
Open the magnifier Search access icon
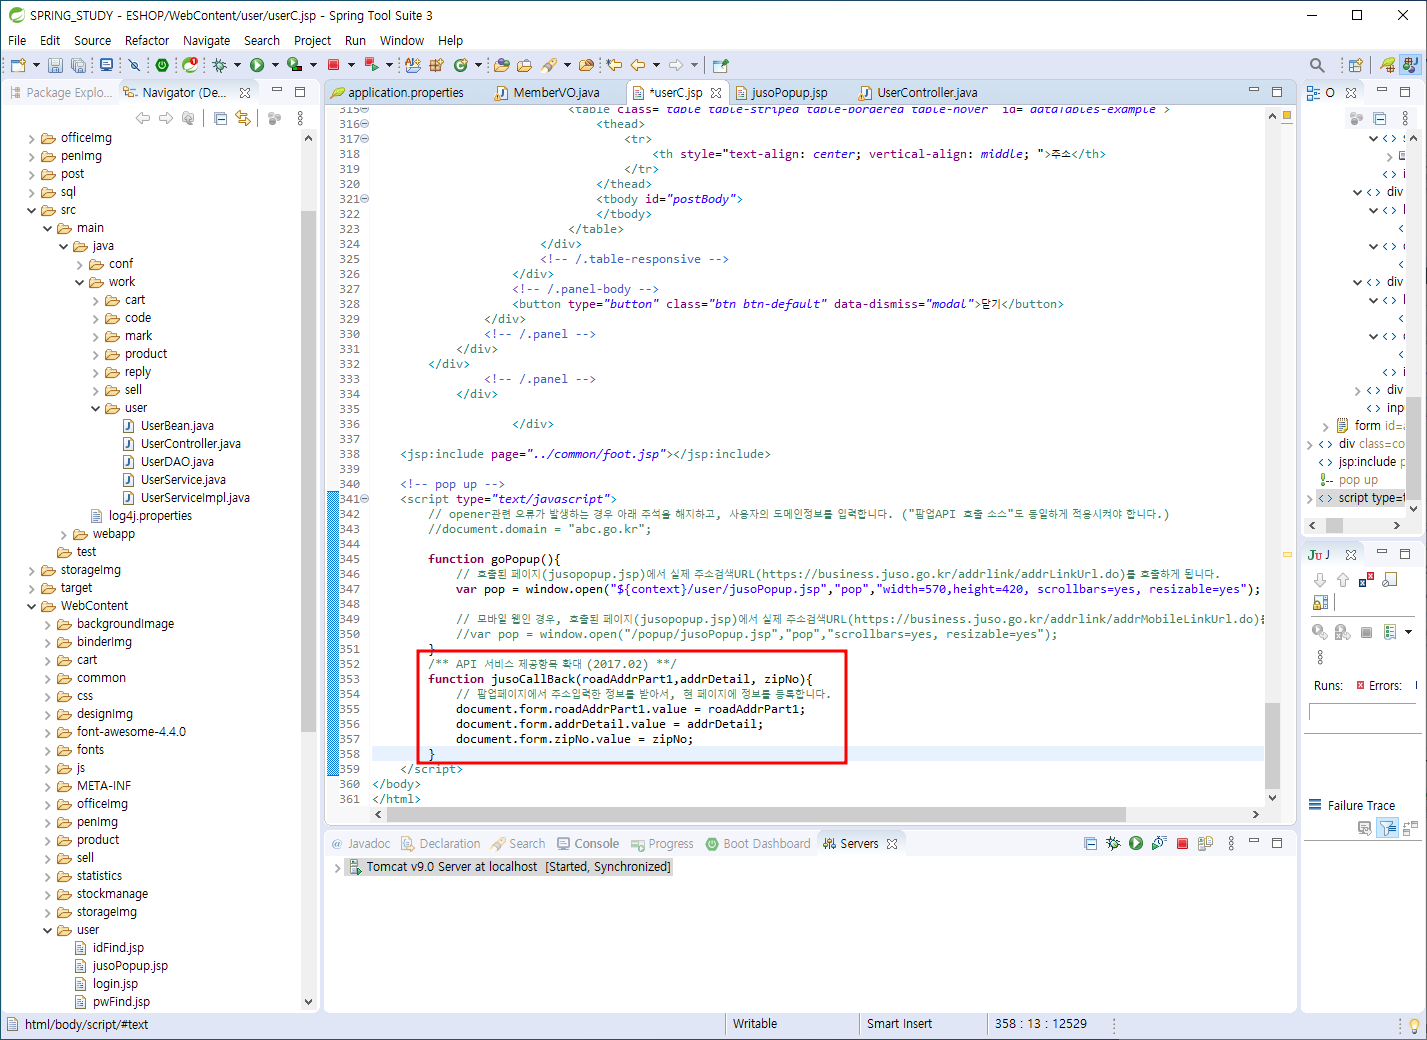(x=1317, y=65)
